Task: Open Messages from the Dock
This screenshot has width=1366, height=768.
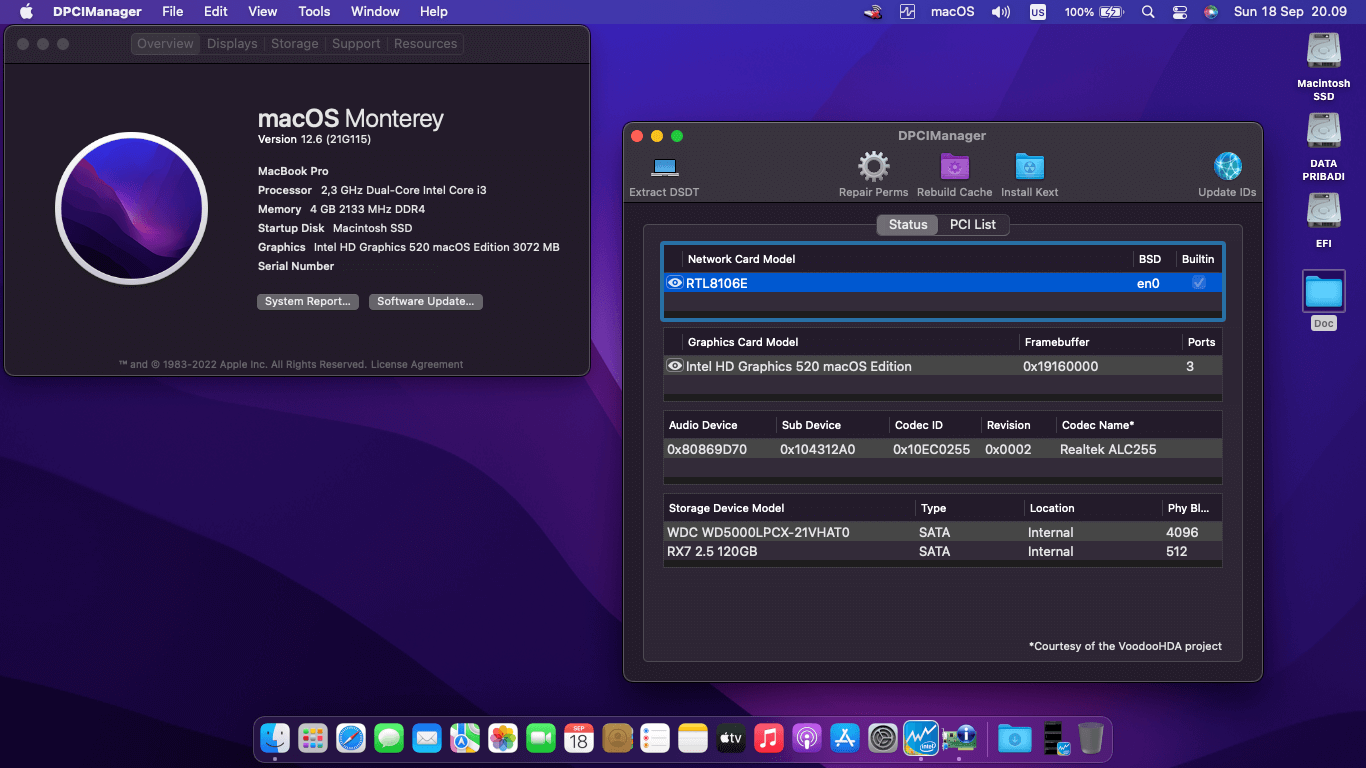Action: 389,738
